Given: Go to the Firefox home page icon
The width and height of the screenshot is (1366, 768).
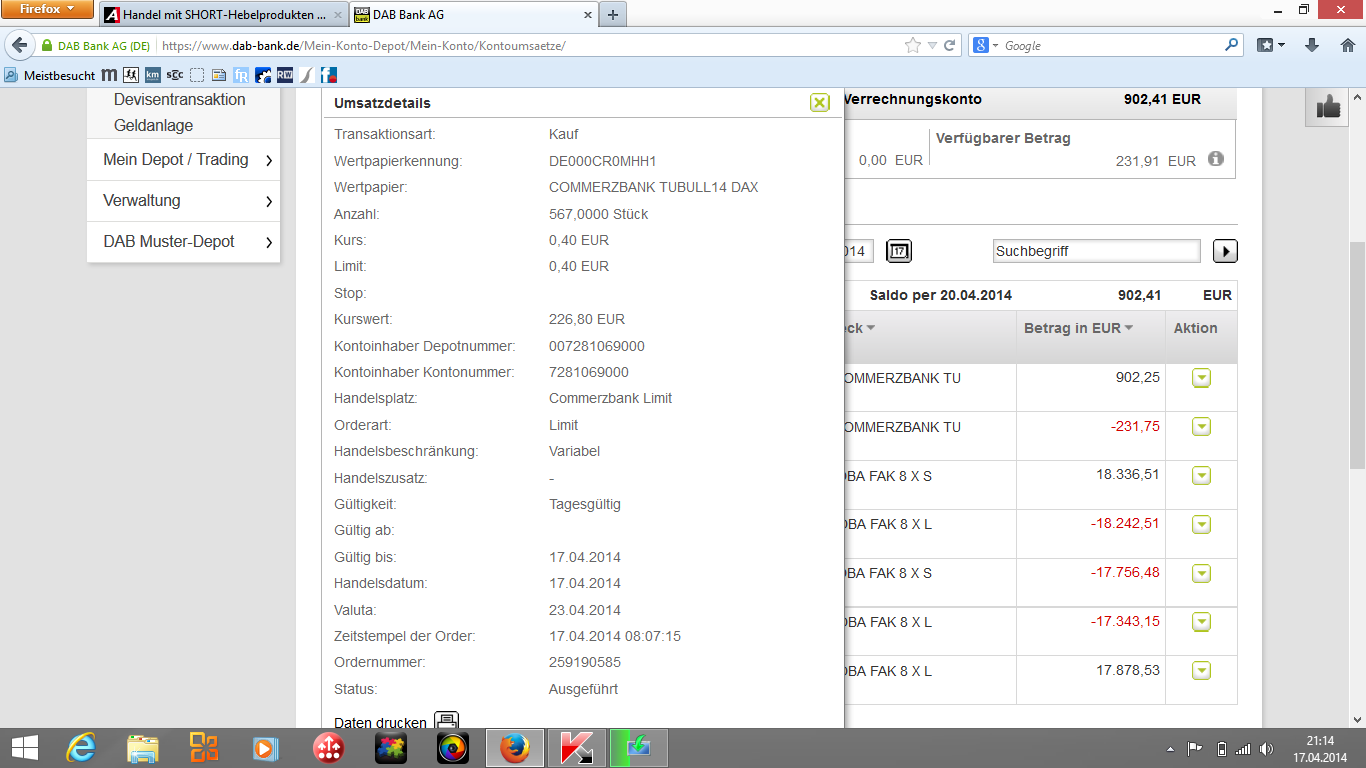Looking at the screenshot, I should click(x=1347, y=45).
